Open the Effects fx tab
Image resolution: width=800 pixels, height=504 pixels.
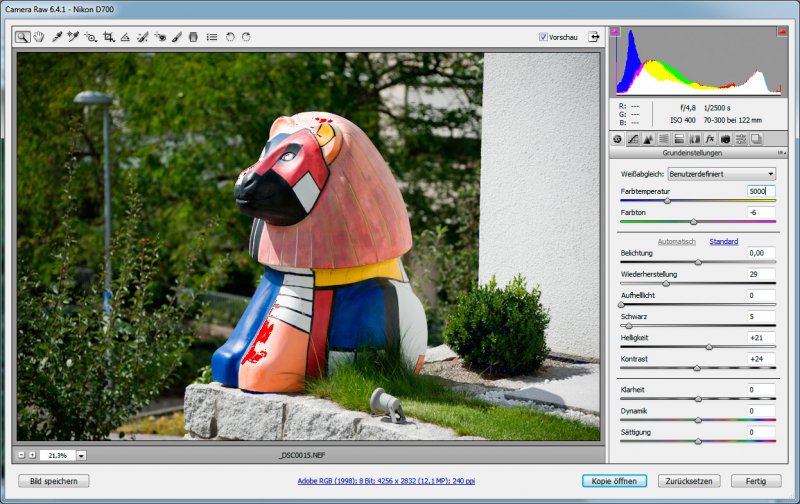click(x=710, y=139)
